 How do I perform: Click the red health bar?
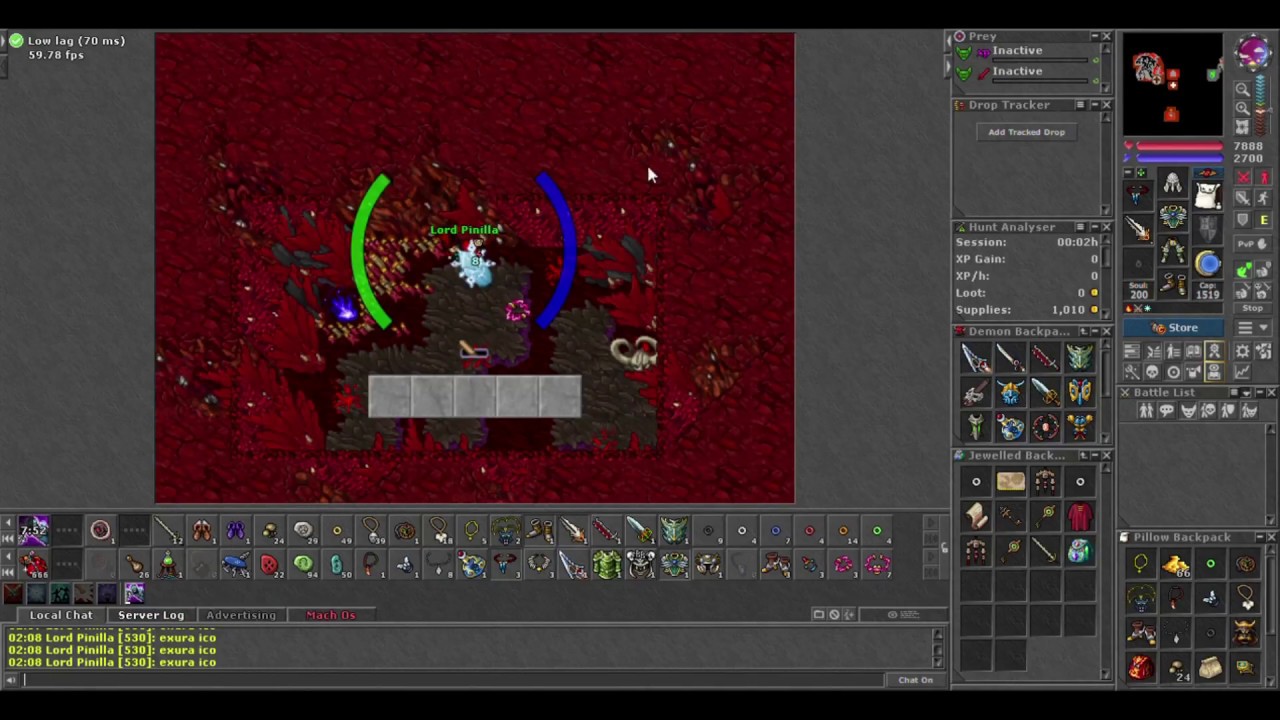pos(1179,146)
